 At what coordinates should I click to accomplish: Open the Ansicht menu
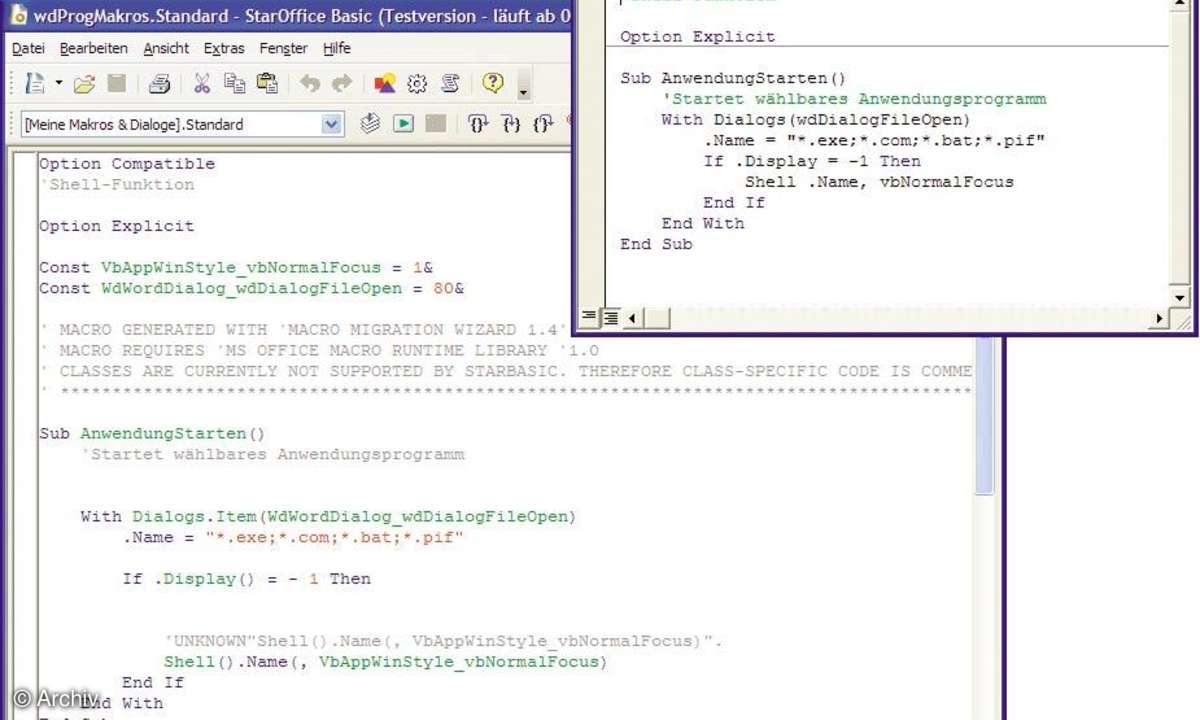coord(166,48)
